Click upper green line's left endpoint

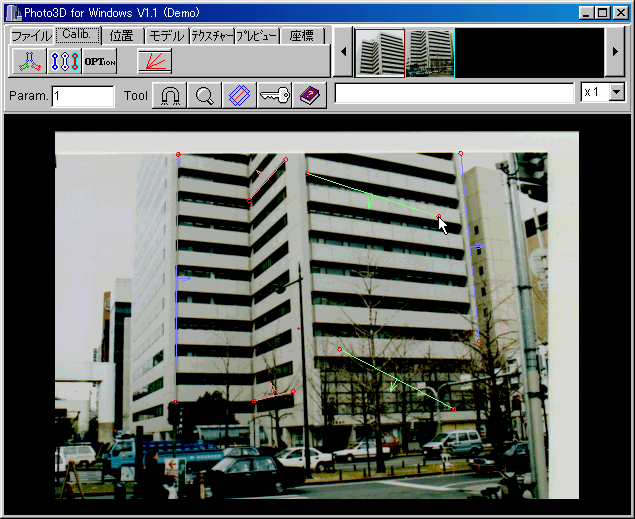[x=307, y=174]
